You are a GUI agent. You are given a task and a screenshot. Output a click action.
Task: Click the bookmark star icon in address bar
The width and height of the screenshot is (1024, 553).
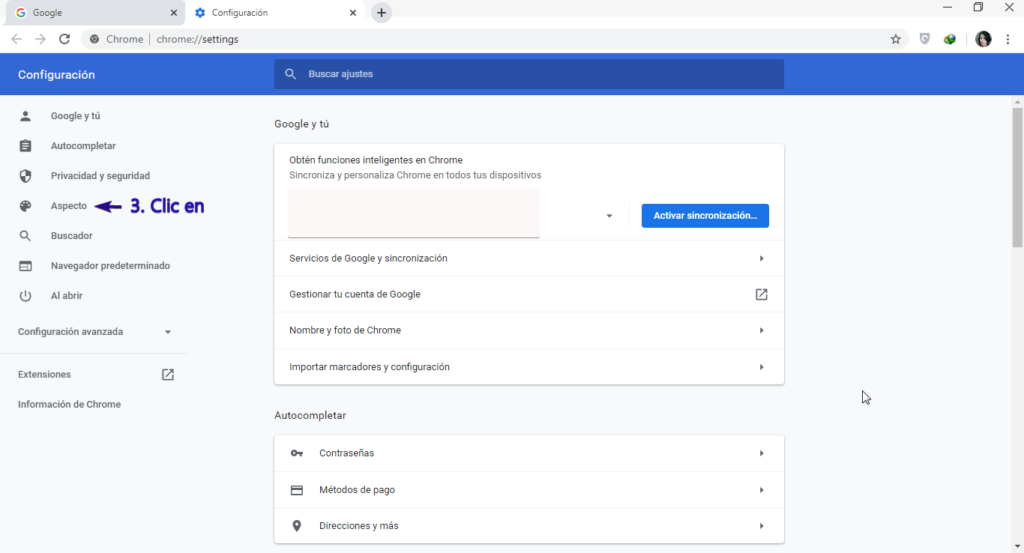pos(895,39)
